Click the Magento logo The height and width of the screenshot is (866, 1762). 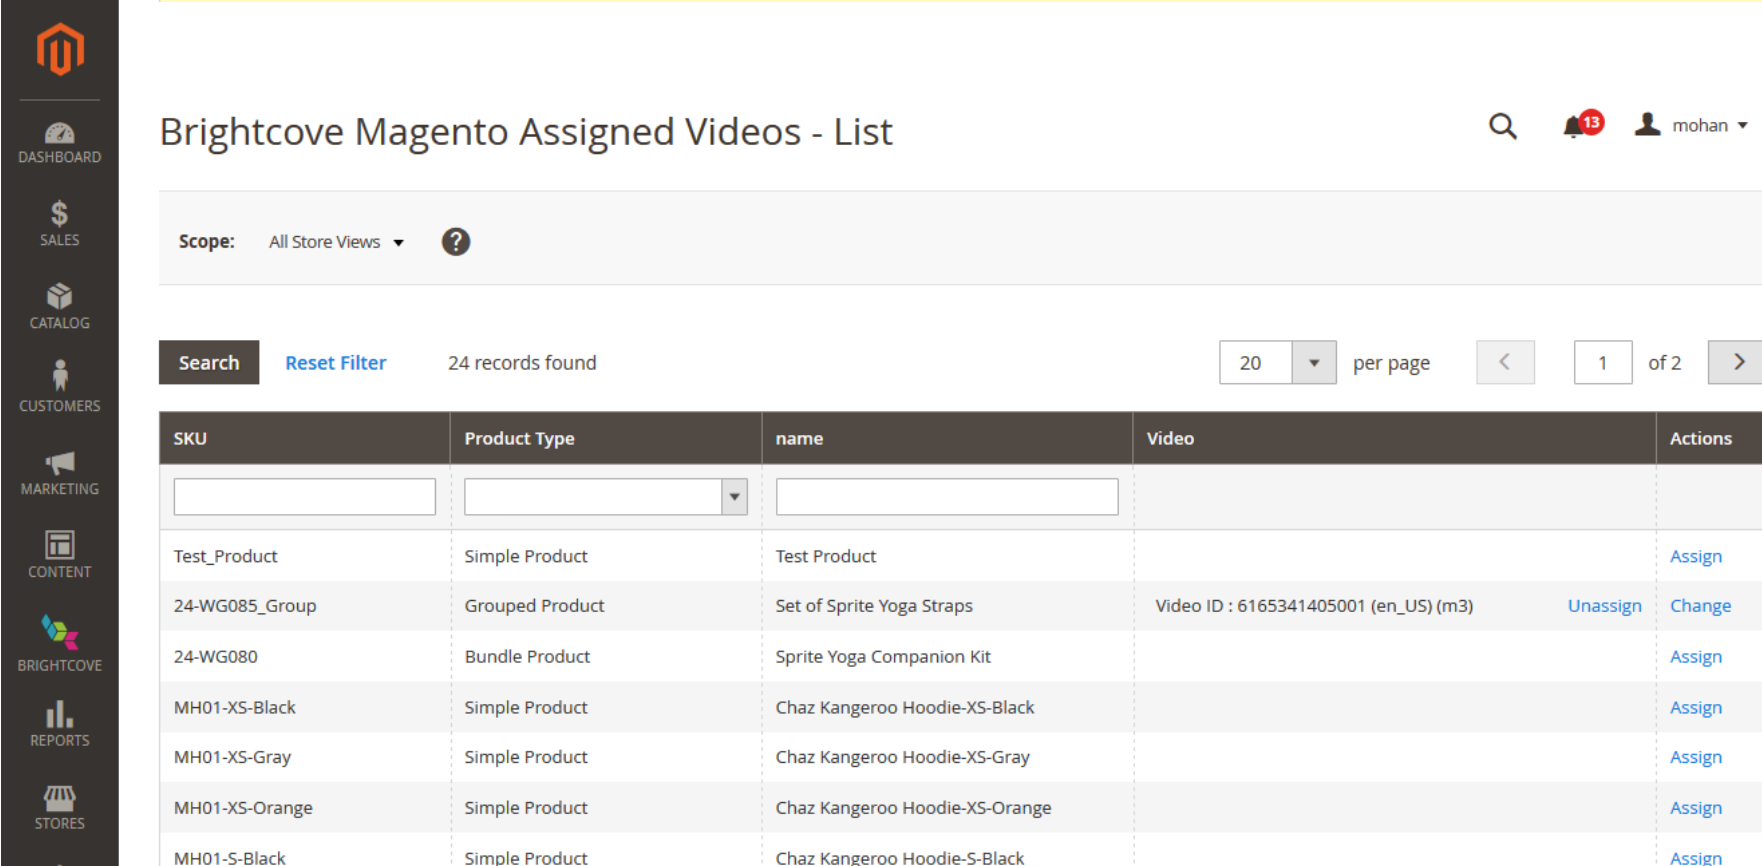(x=60, y=49)
